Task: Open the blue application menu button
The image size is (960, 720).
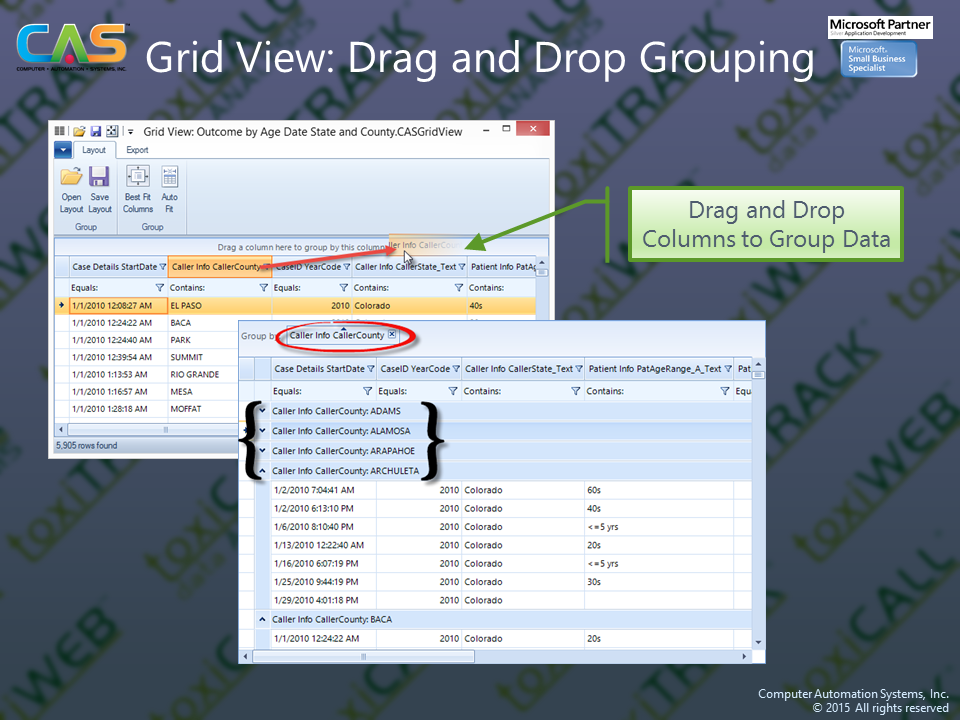Action: [x=63, y=150]
